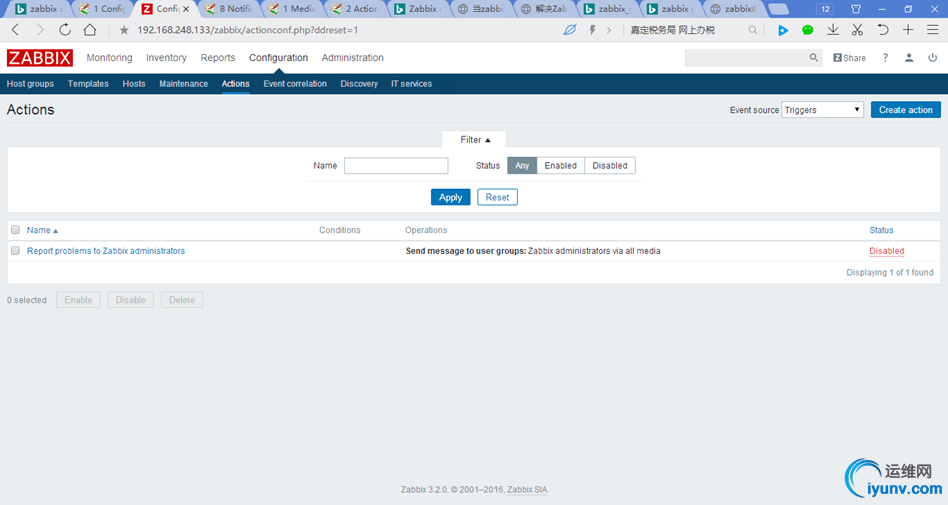Open a new tab with plus icon
948x505 pixels.
tap(908, 30)
